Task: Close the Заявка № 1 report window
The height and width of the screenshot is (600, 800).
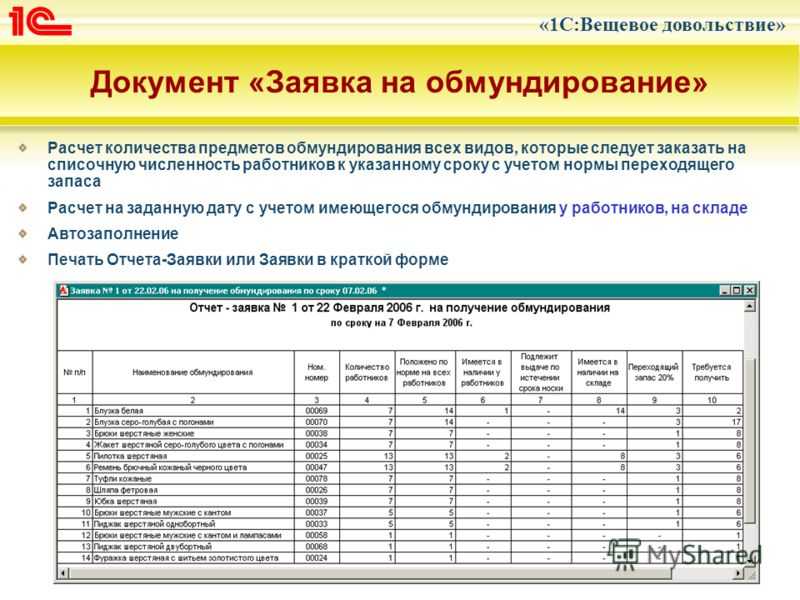Action: pos(748,290)
